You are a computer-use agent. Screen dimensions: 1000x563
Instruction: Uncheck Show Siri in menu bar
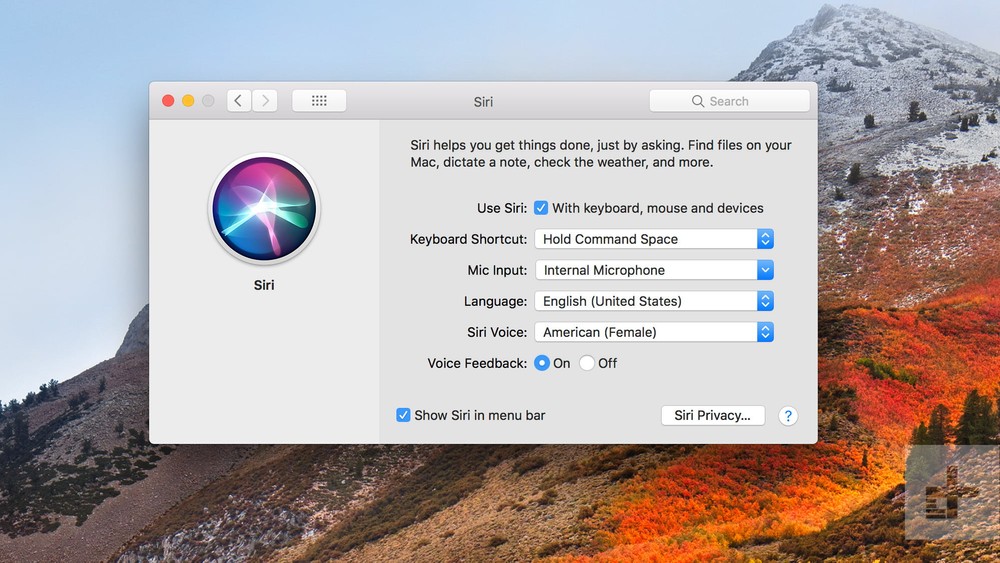pos(403,415)
